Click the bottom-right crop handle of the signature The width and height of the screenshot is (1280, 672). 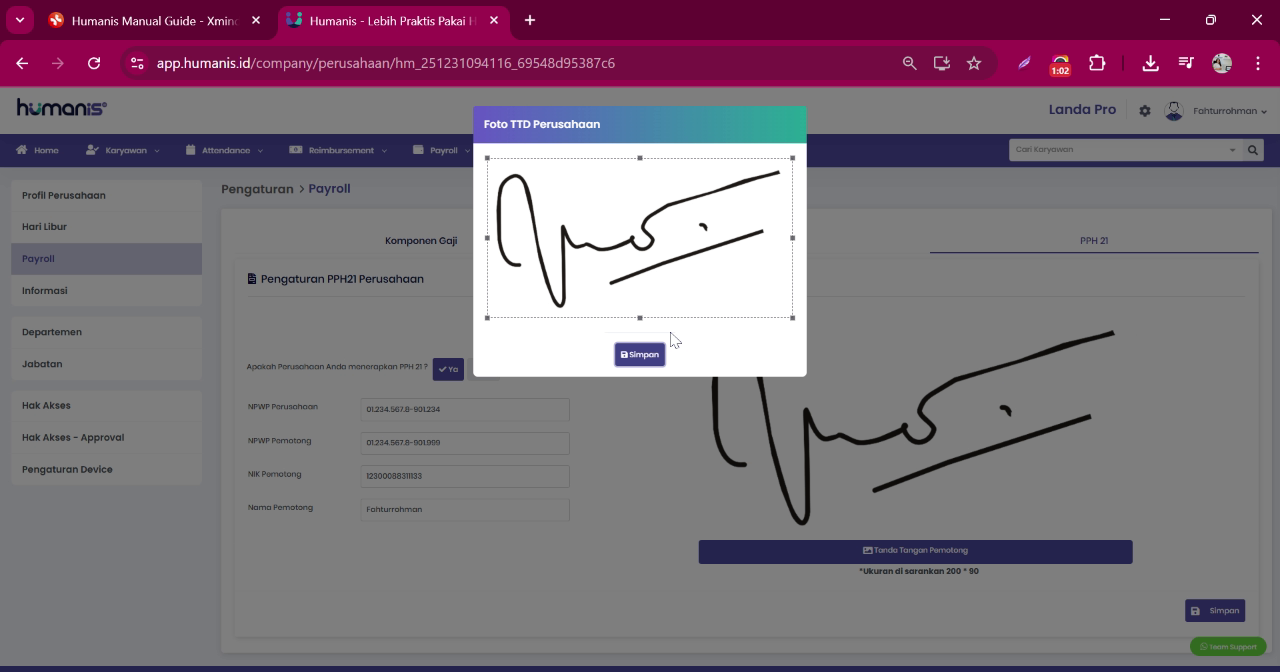[793, 318]
